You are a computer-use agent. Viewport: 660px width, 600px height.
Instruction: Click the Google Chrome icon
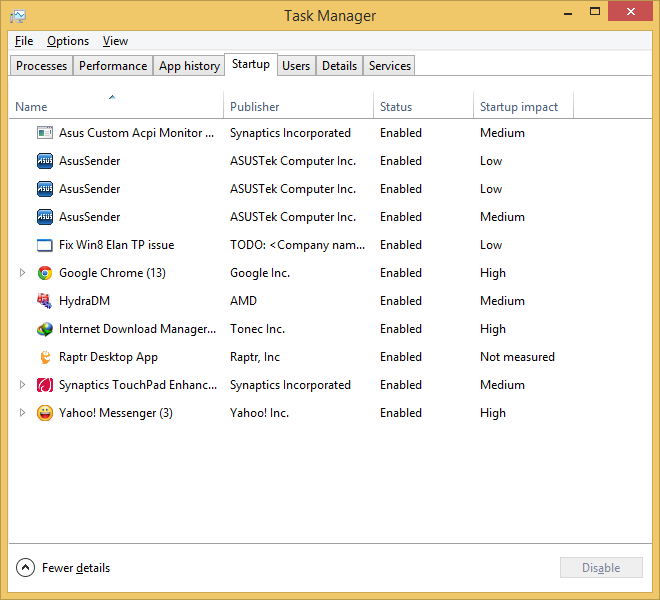pyautogui.click(x=45, y=273)
